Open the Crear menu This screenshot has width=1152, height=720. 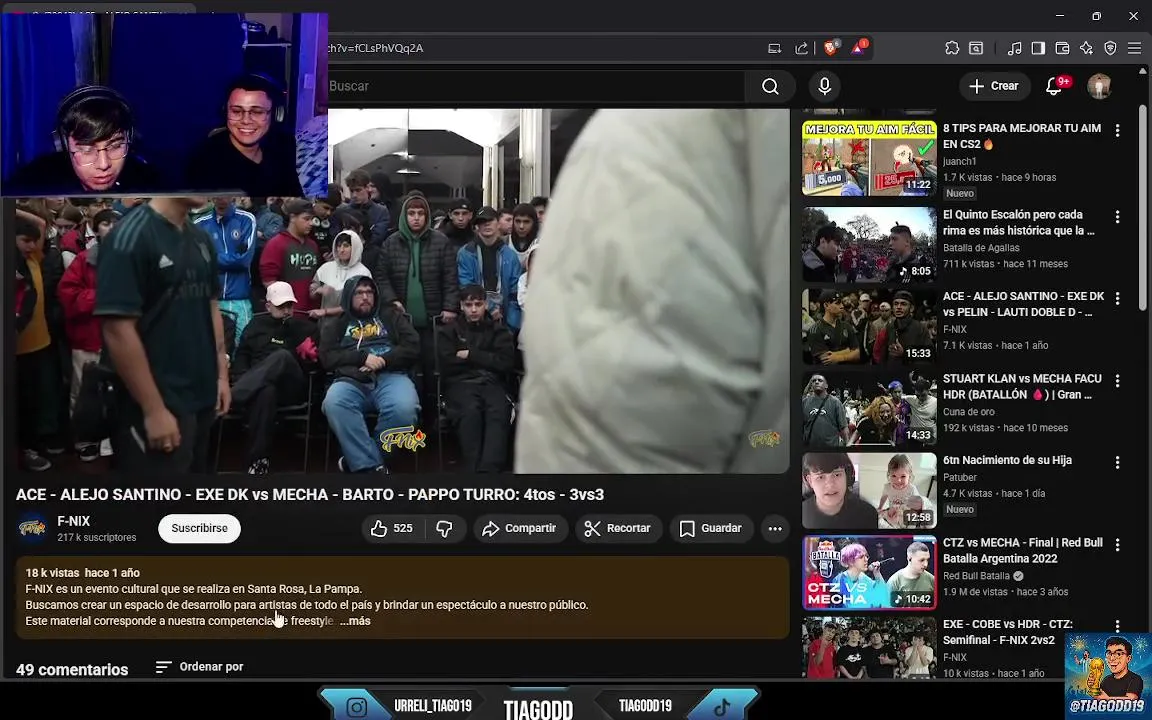(x=994, y=86)
